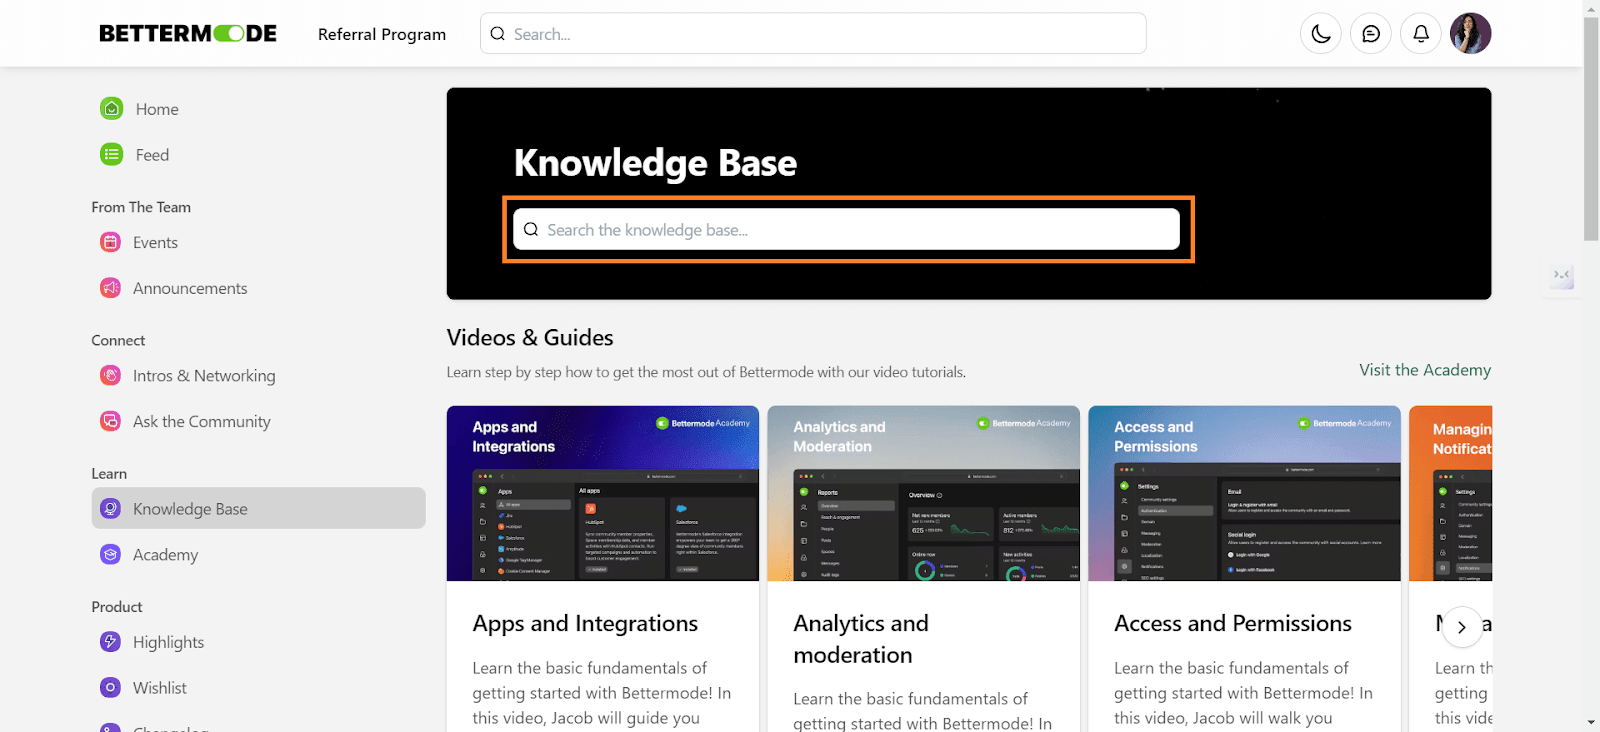
Task: Open the Referral Program menu item
Action: tap(382, 34)
